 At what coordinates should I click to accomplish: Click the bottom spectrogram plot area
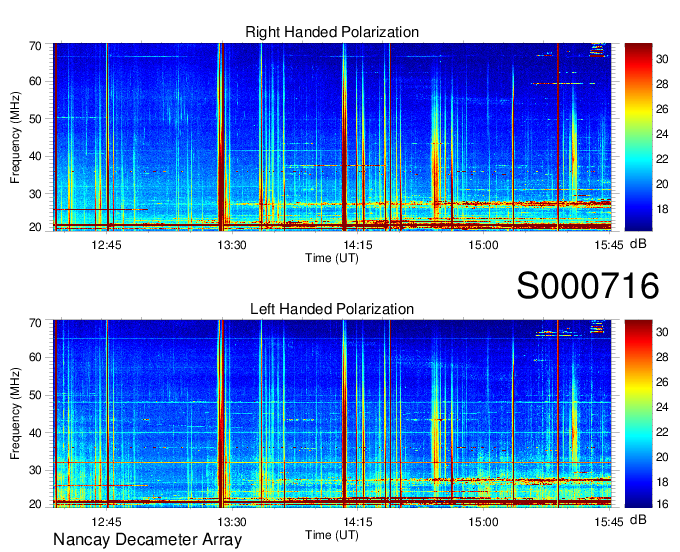(332, 414)
